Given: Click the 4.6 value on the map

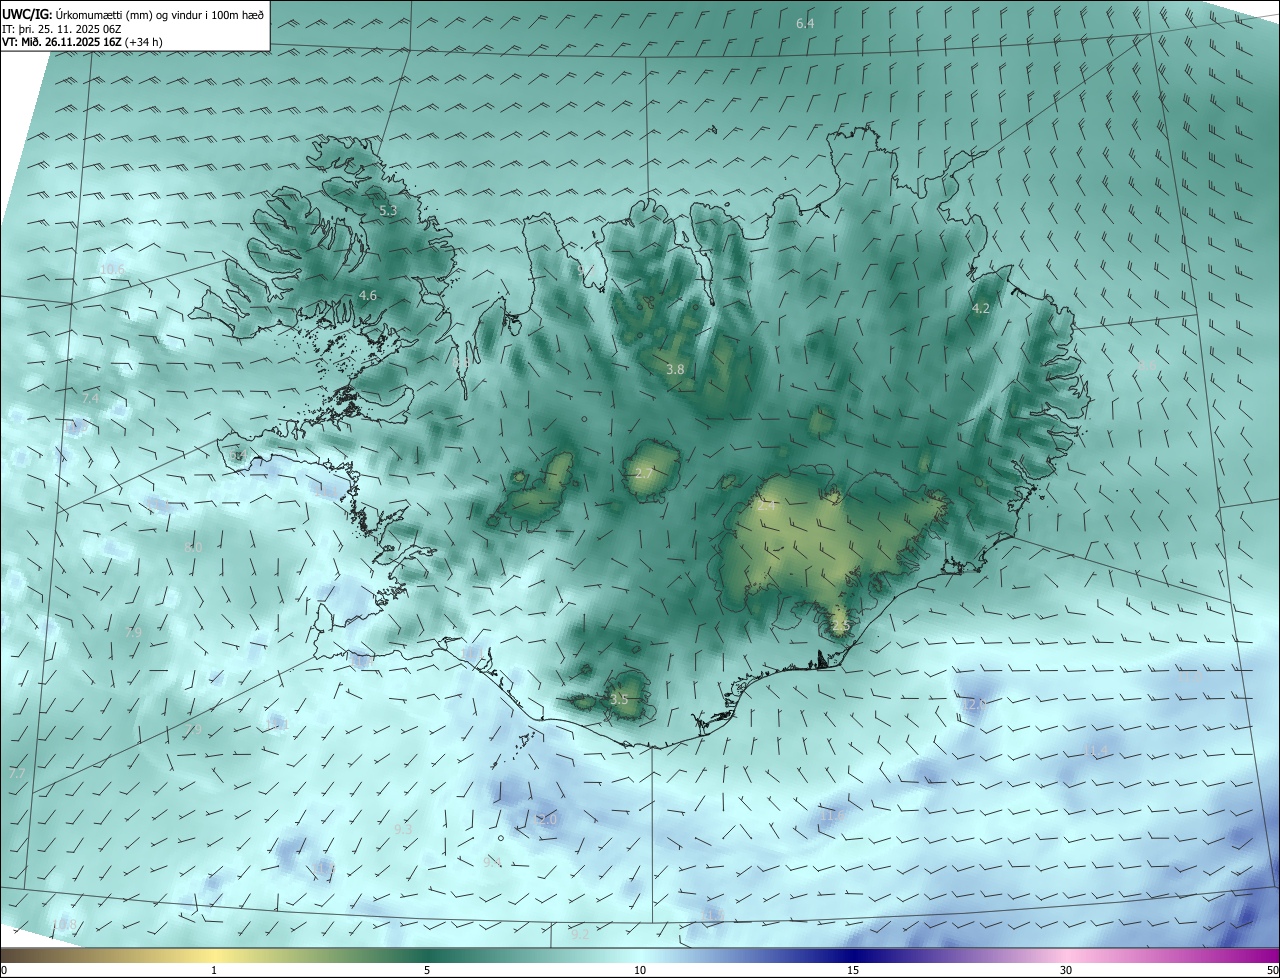Looking at the screenshot, I should click(368, 295).
